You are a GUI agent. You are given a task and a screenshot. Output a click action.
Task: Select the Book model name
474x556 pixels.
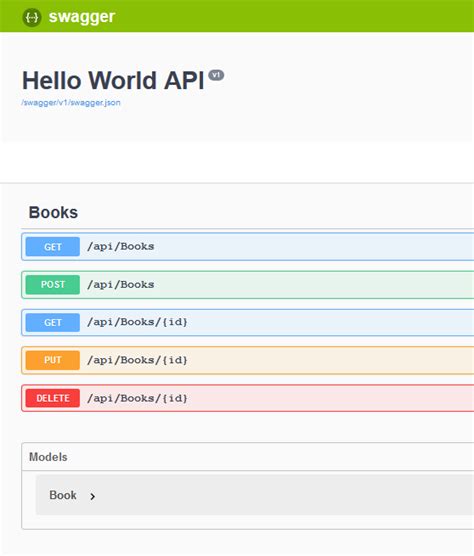(x=63, y=495)
